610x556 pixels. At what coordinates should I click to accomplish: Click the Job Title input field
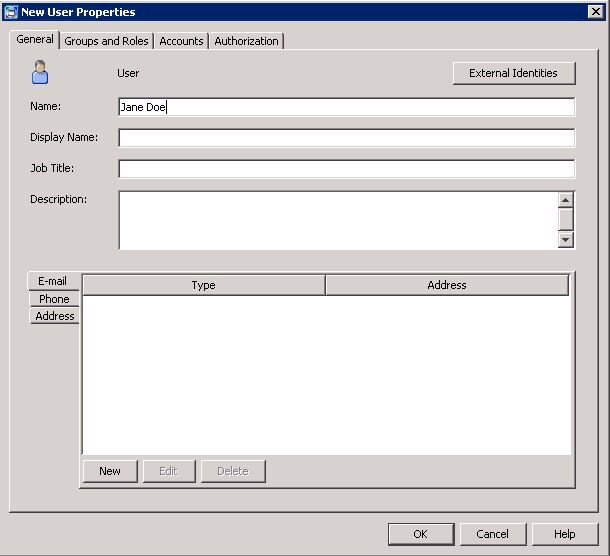[347, 169]
